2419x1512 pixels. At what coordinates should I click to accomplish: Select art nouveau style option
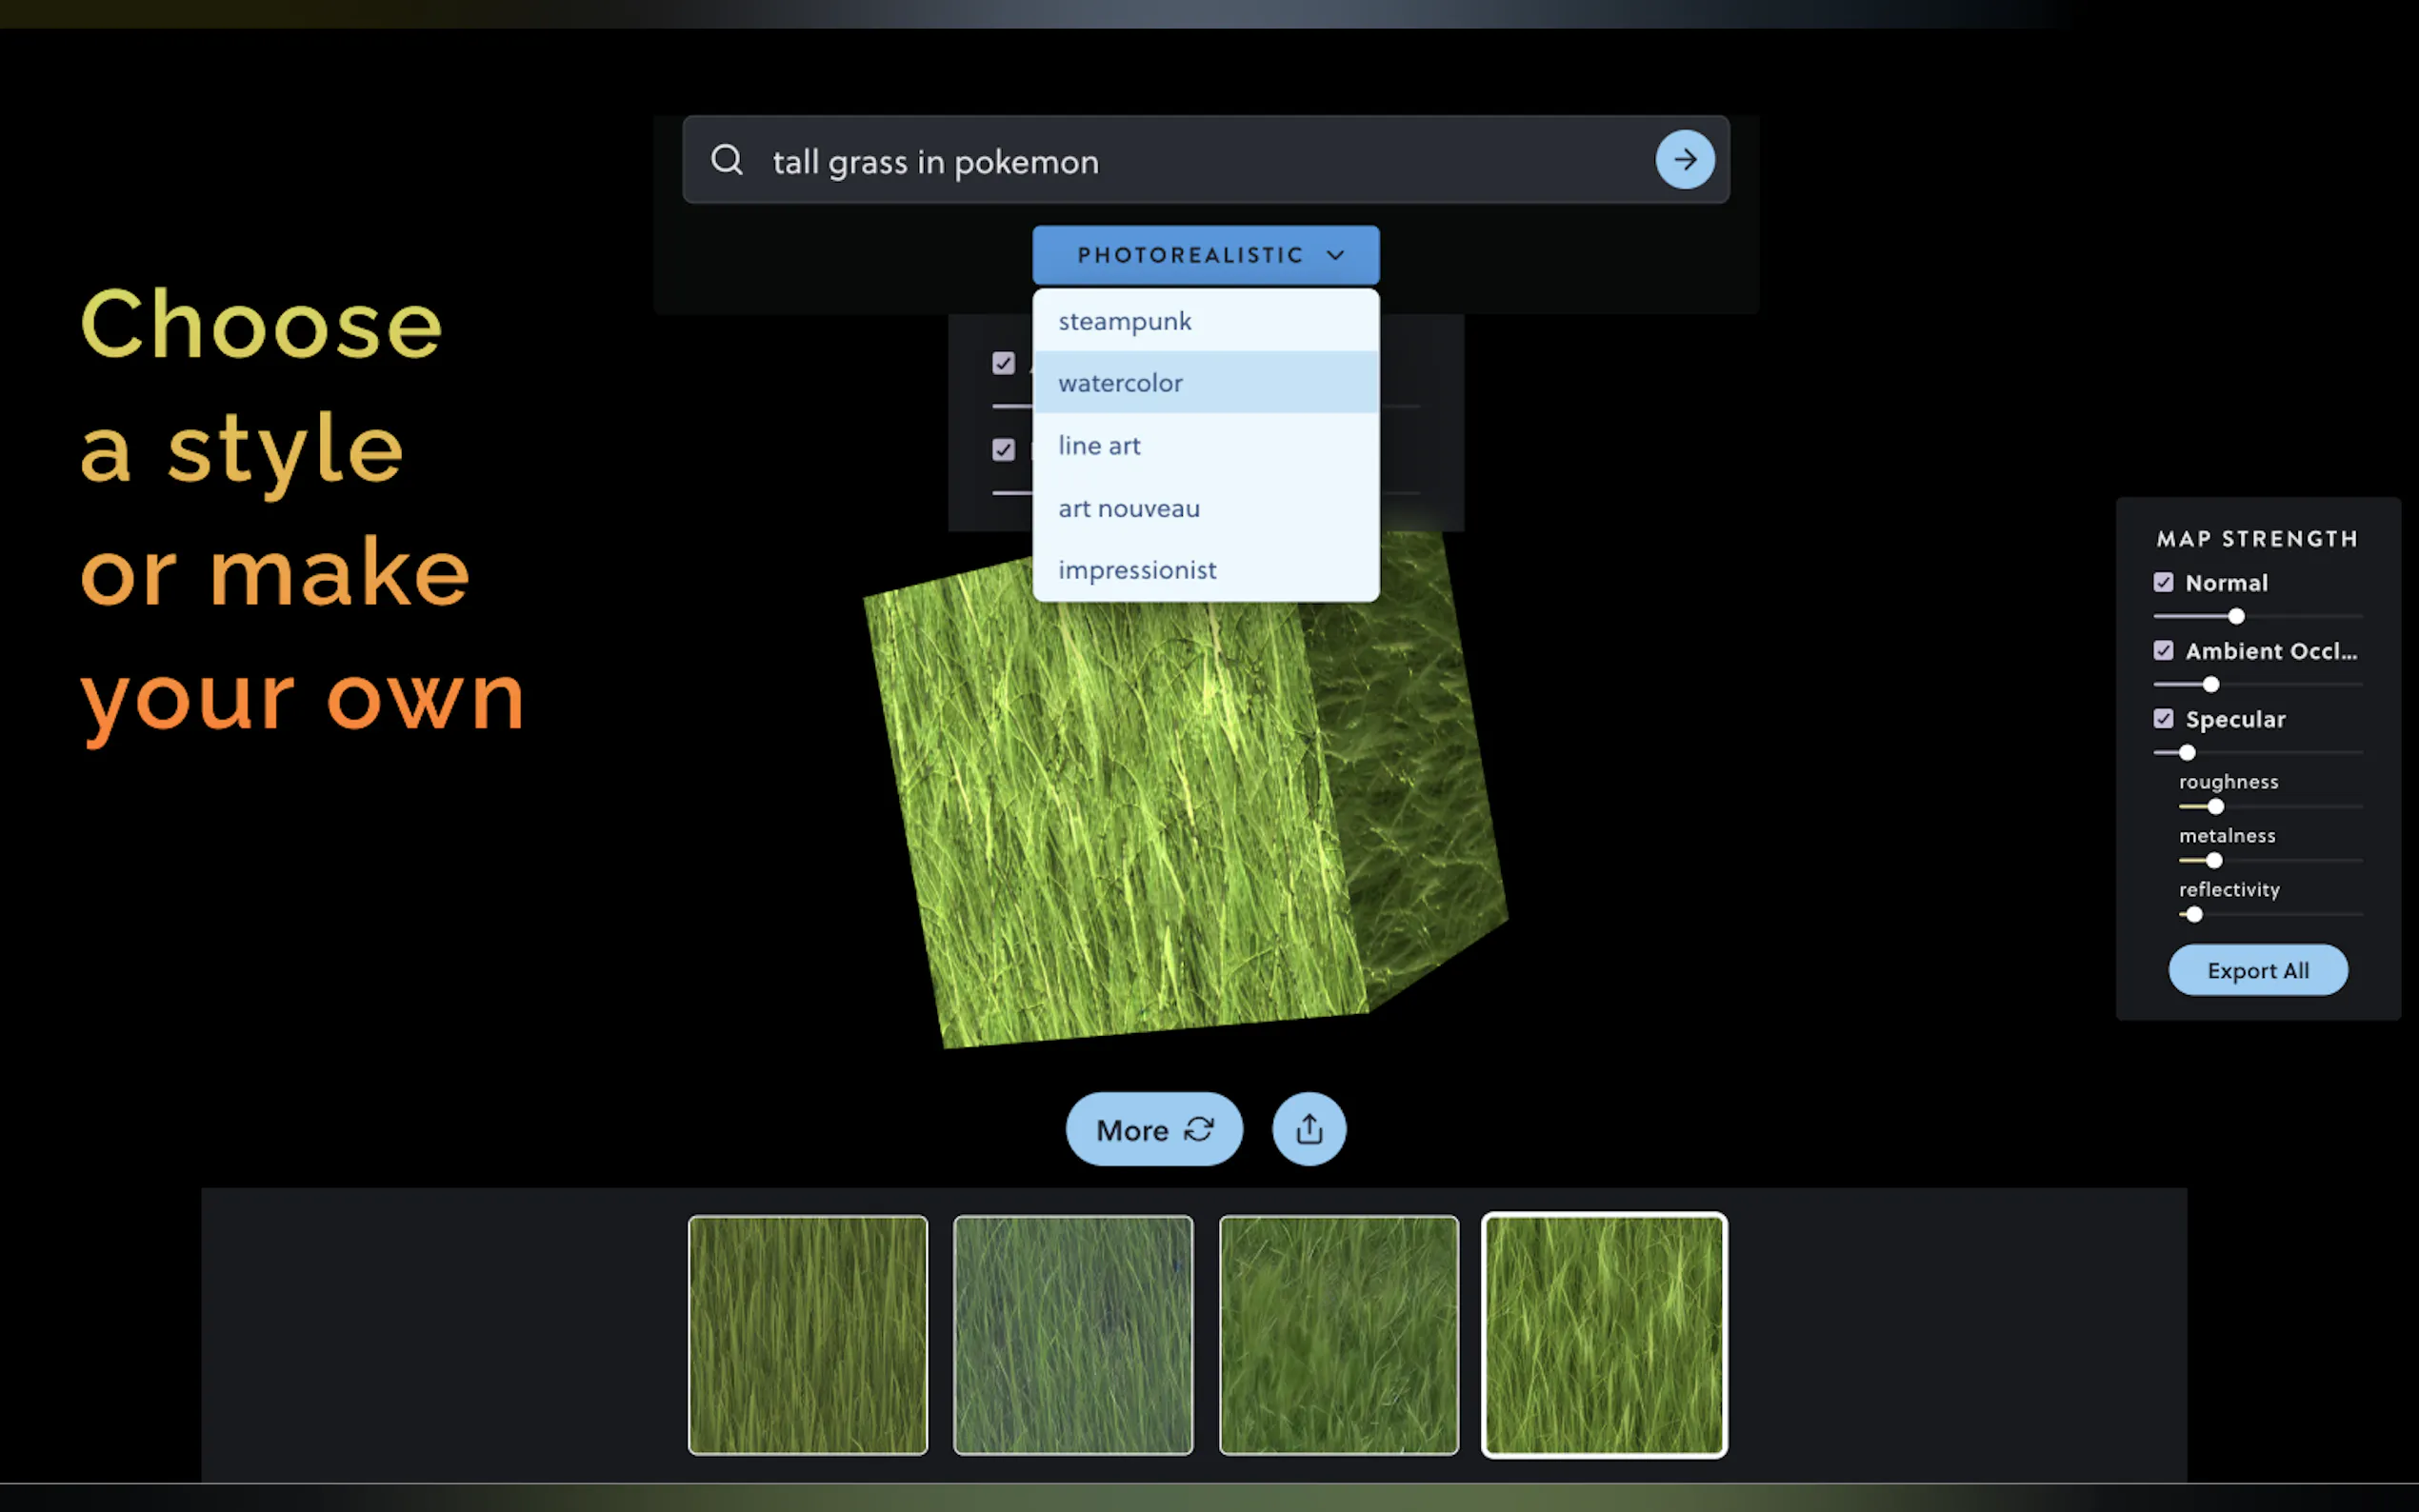(1129, 508)
